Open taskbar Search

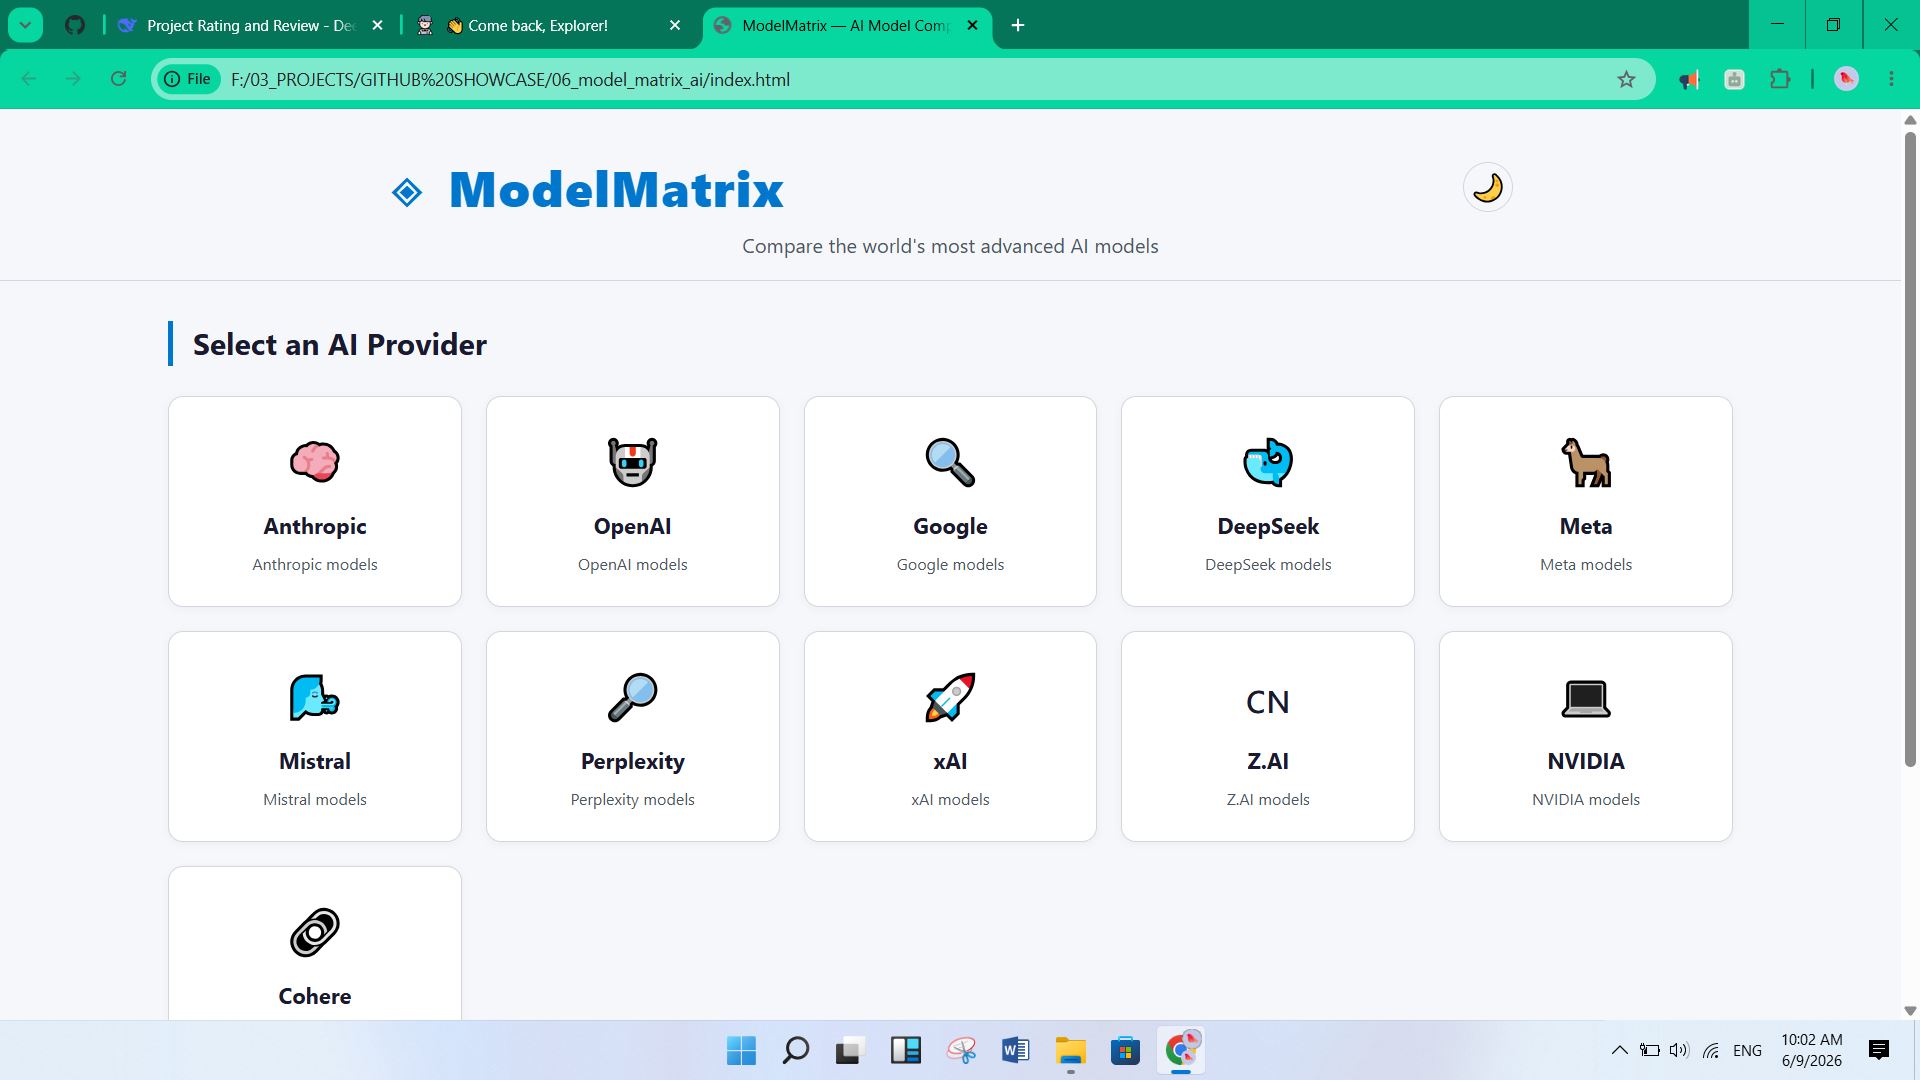[x=795, y=1050]
